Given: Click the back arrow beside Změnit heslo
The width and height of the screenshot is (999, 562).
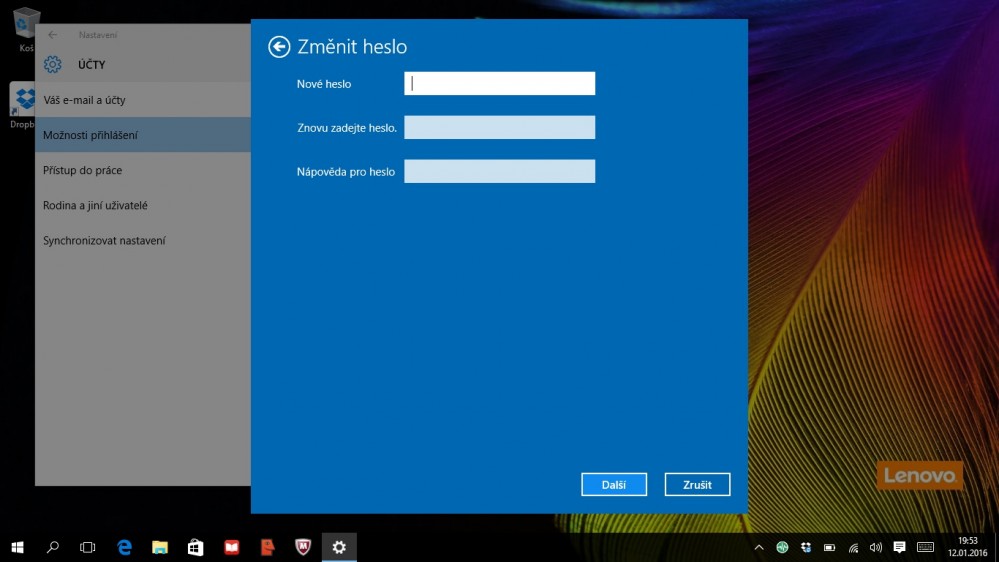Looking at the screenshot, I should (x=279, y=47).
